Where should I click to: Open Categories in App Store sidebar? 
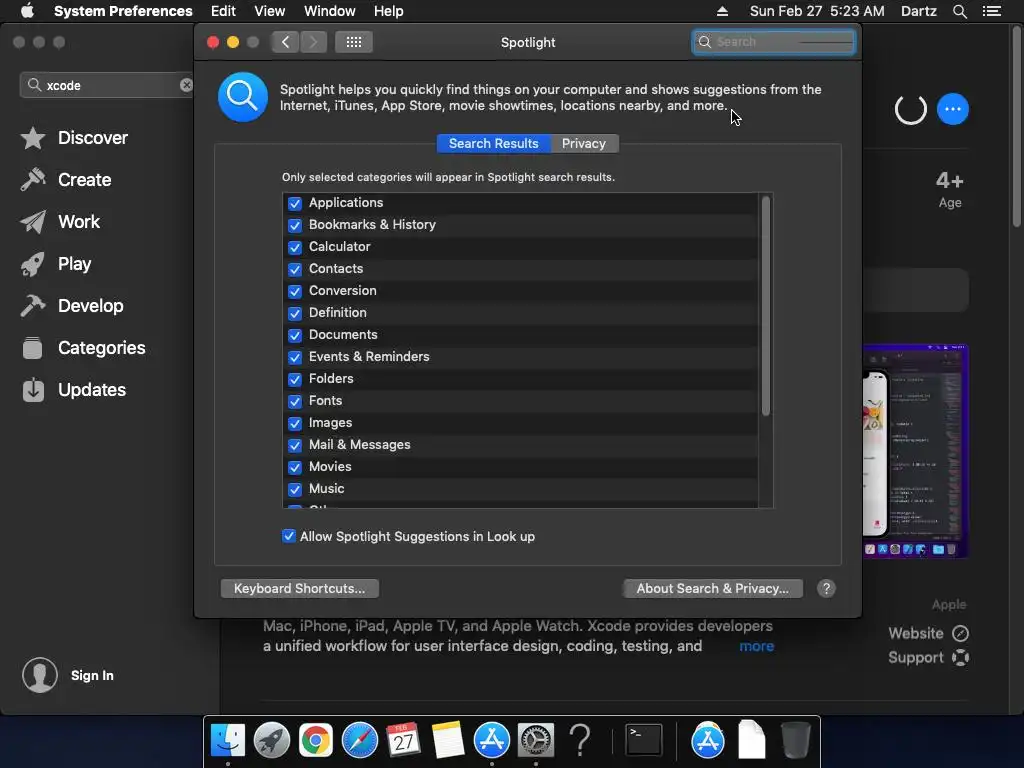[x=83, y=347]
